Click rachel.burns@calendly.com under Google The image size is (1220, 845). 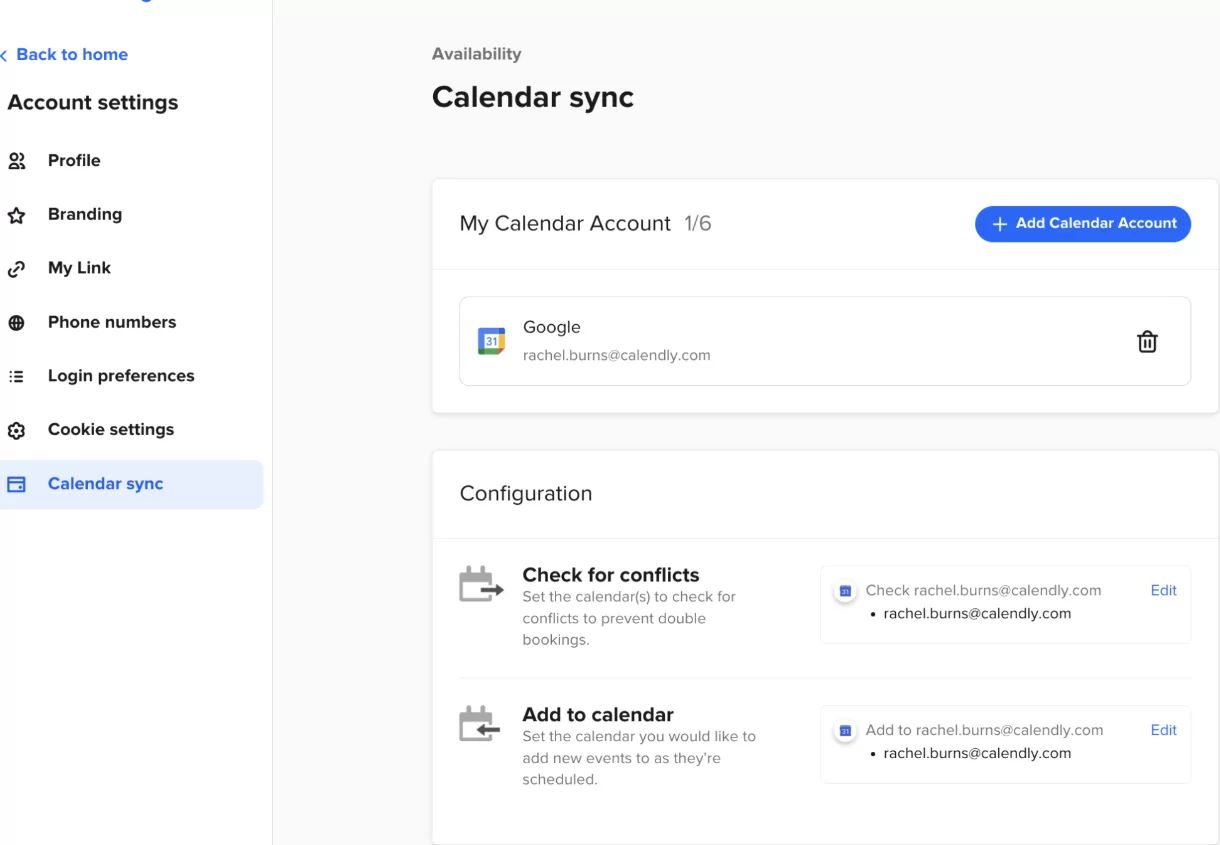617,355
